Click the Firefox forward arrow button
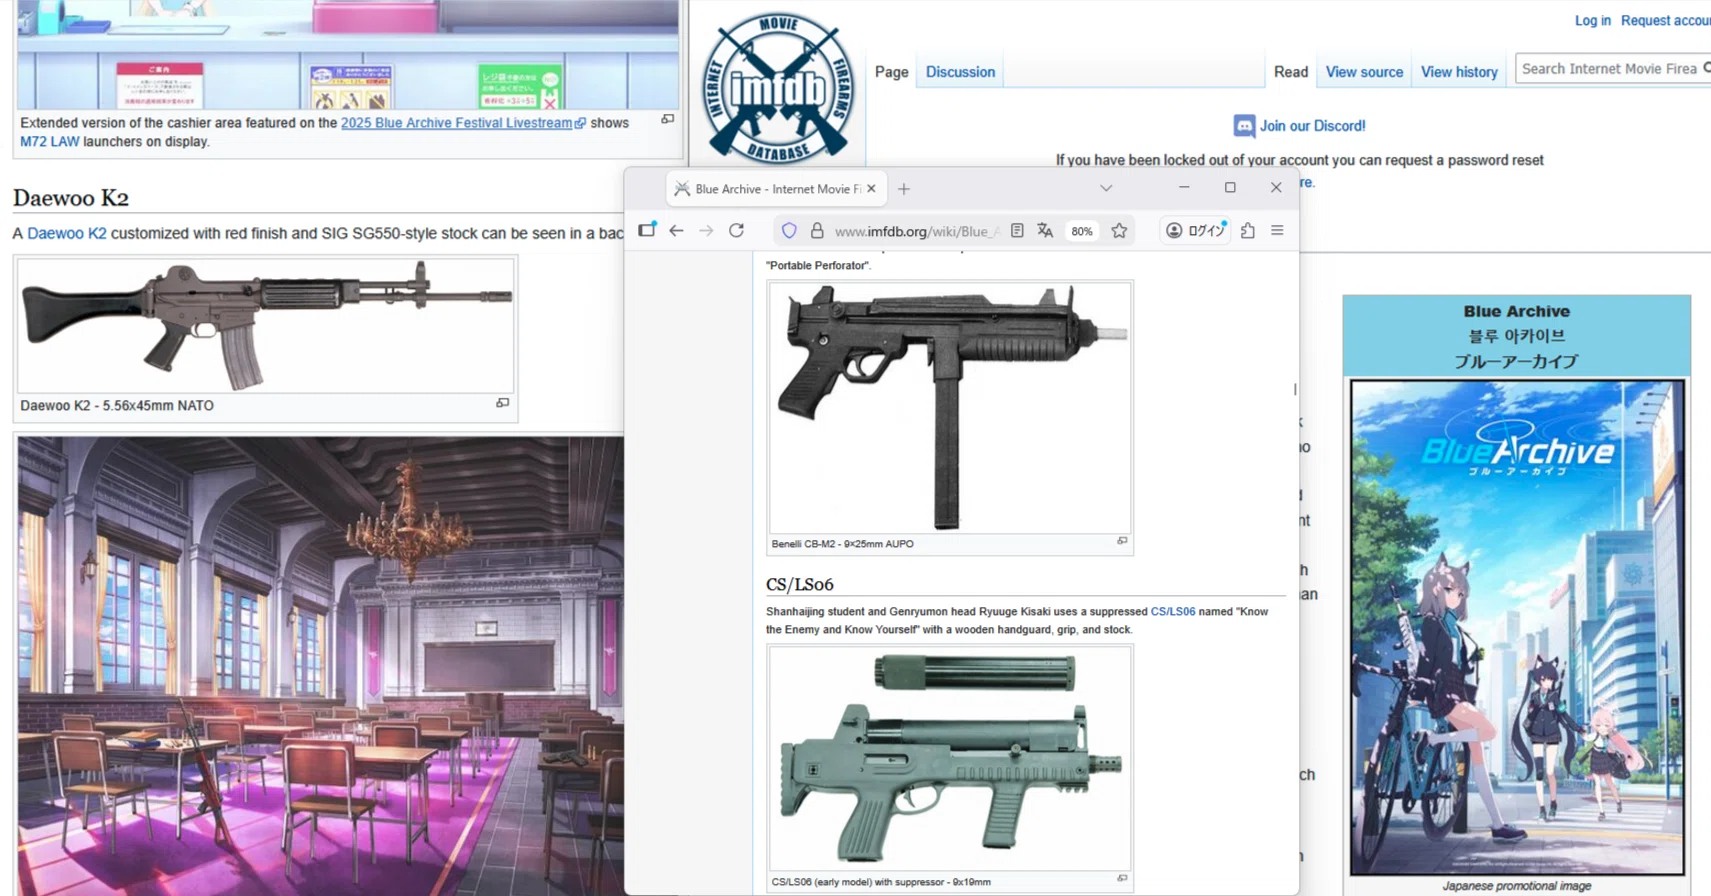 pos(706,231)
